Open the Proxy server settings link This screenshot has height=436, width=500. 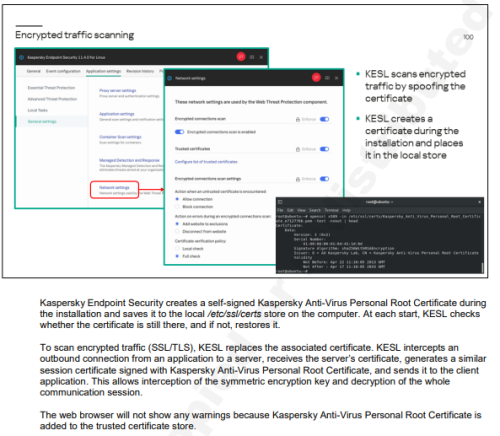point(118,90)
